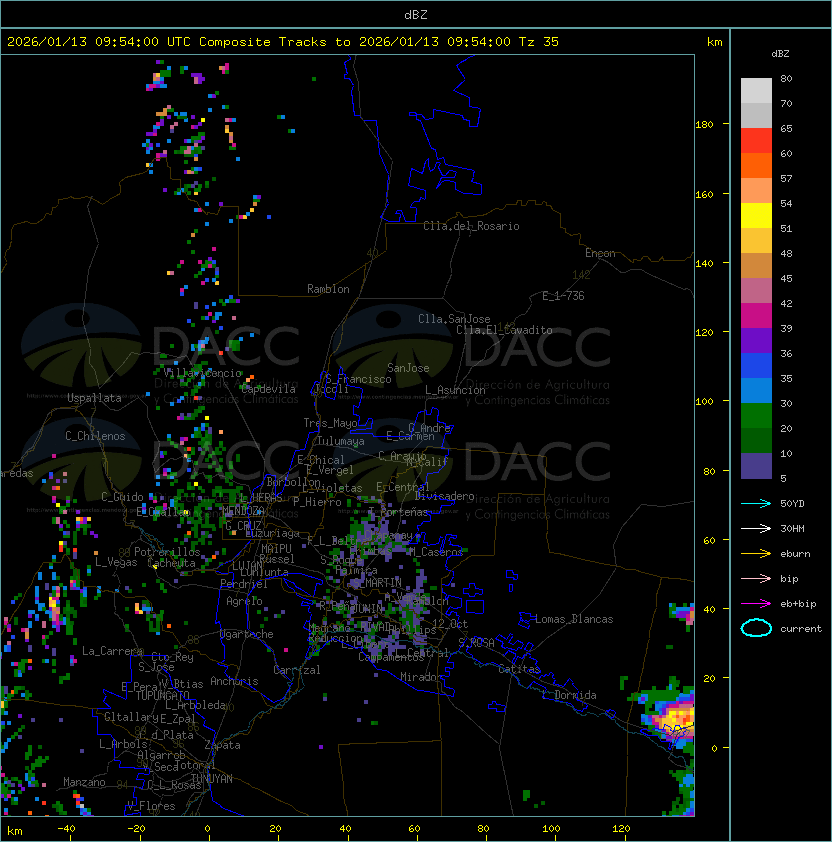Click the 'S_Francisco' map label

click(x=358, y=379)
